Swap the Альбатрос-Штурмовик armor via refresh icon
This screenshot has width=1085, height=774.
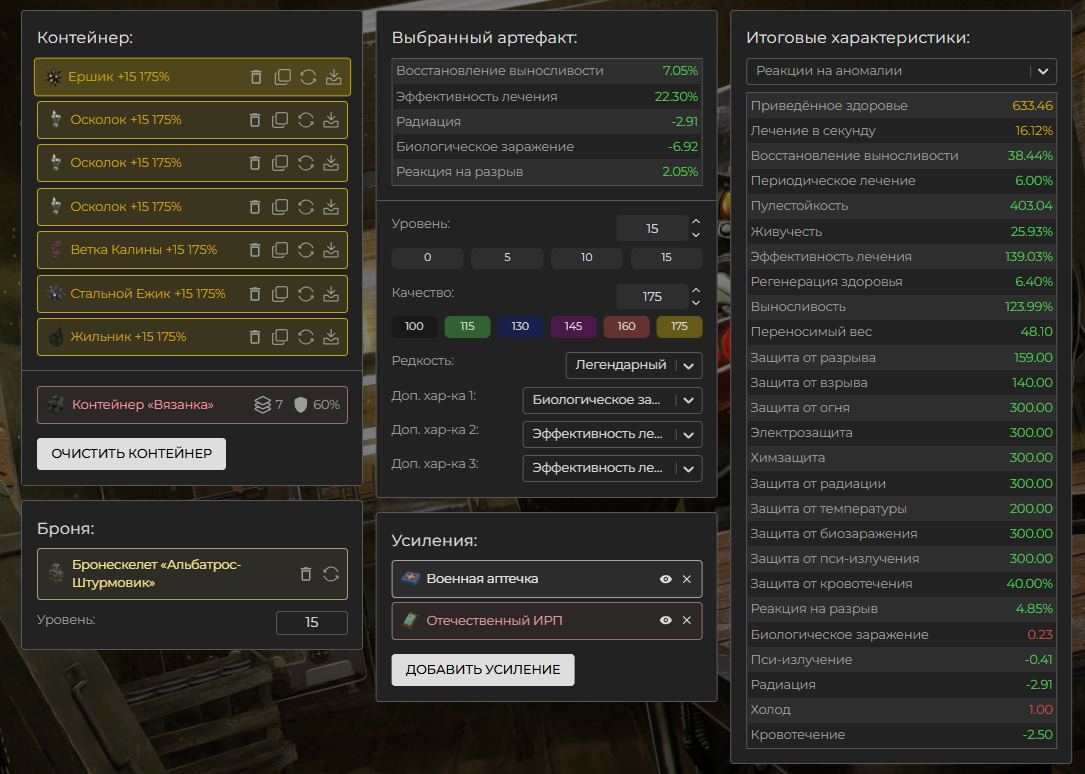click(x=331, y=574)
